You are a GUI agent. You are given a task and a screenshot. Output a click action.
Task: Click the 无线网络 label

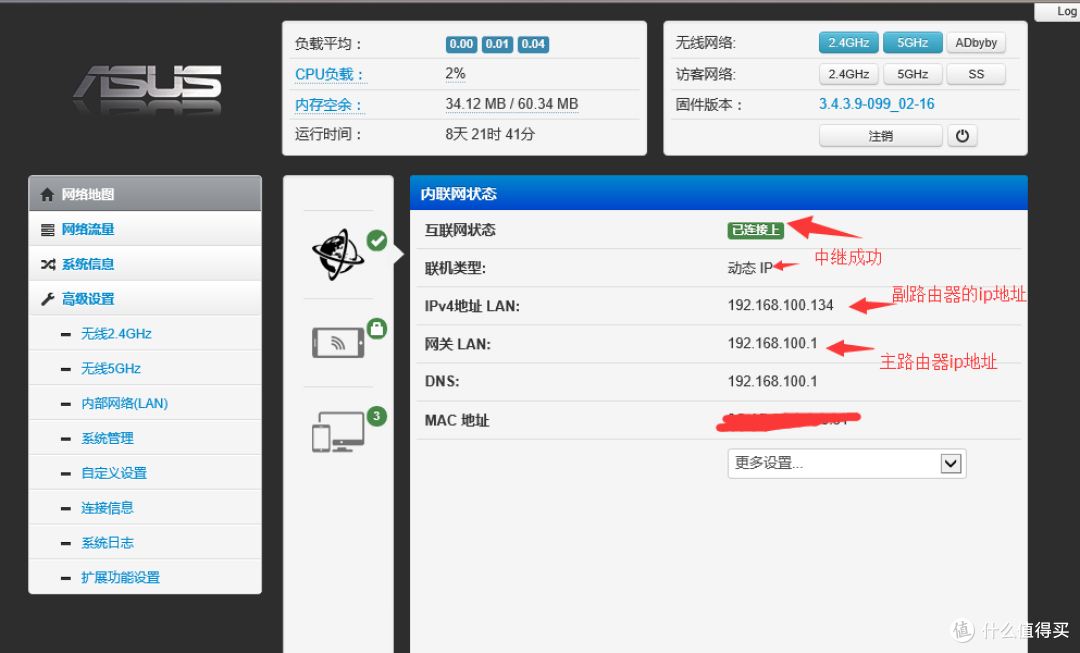coord(705,43)
